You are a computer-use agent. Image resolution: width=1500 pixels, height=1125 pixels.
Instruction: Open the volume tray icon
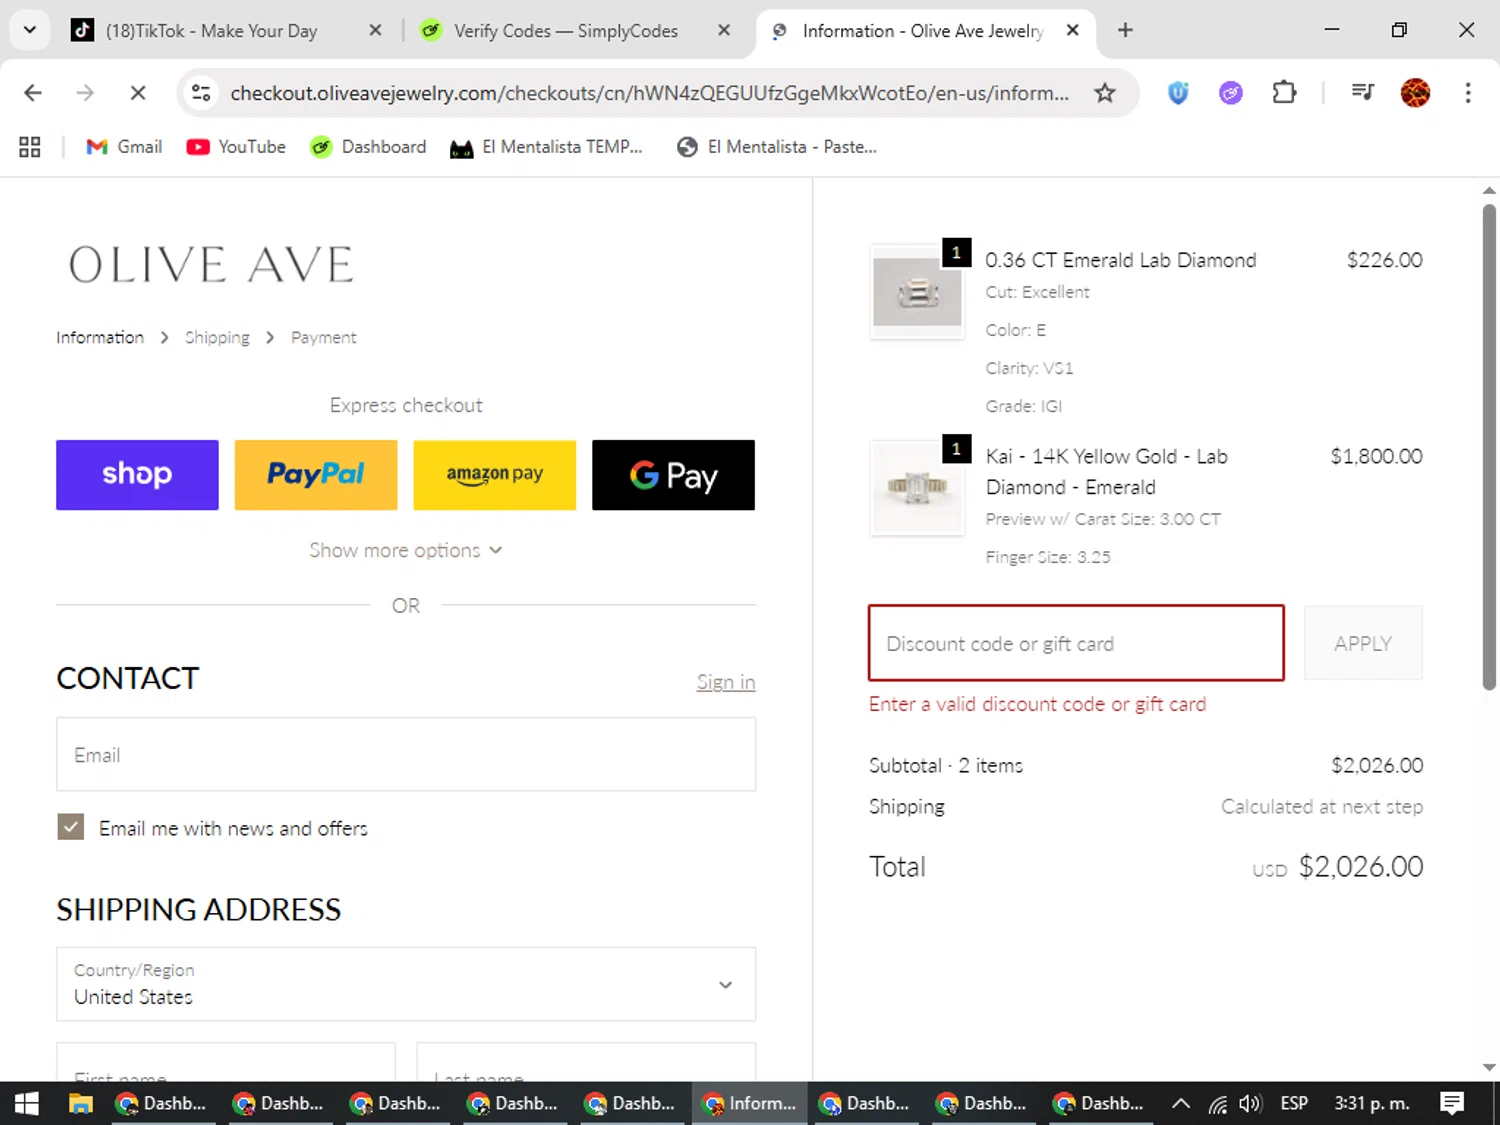(x=1249, y=1103)
